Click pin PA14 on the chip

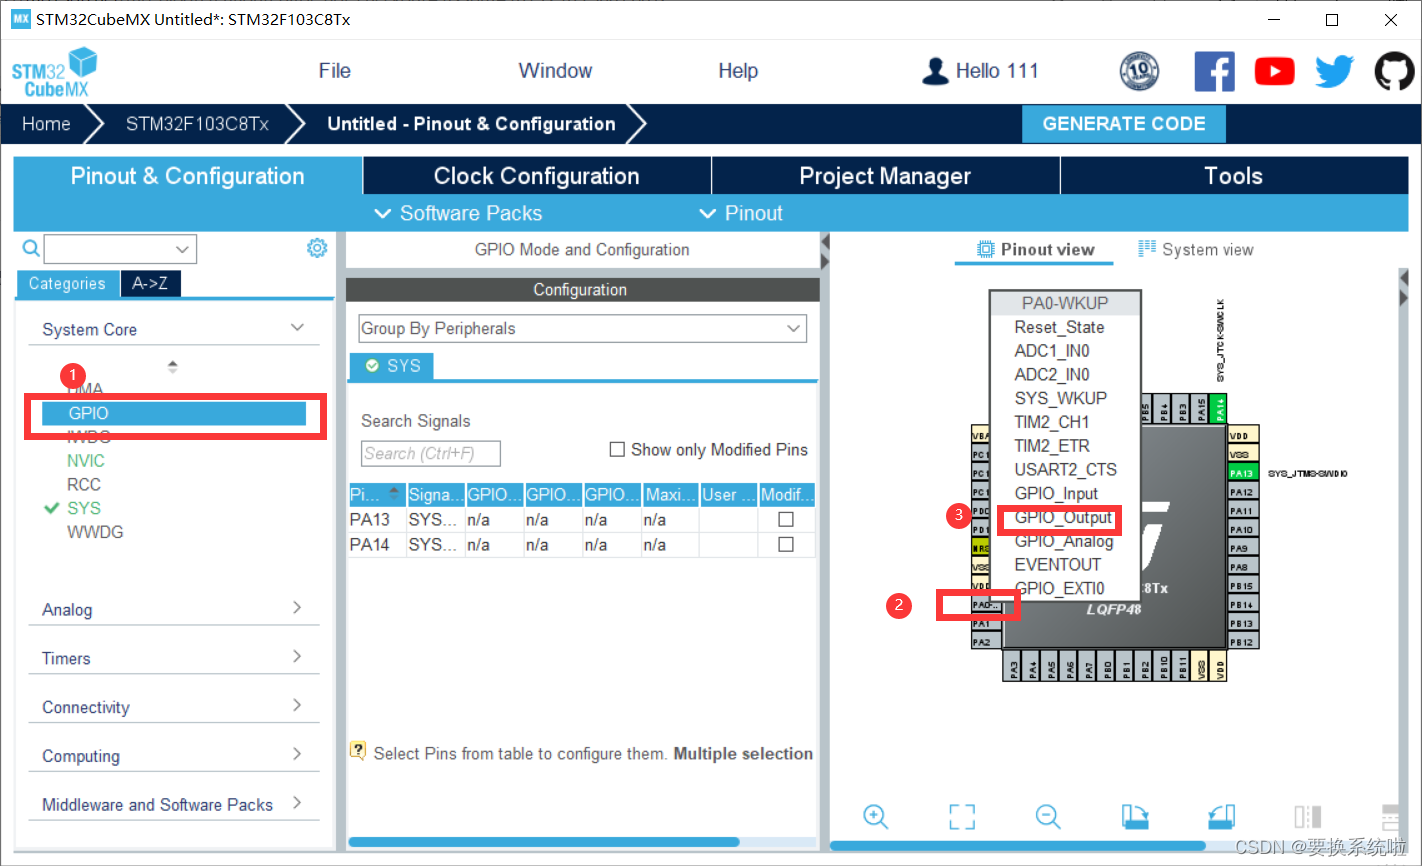[1217, 408]
